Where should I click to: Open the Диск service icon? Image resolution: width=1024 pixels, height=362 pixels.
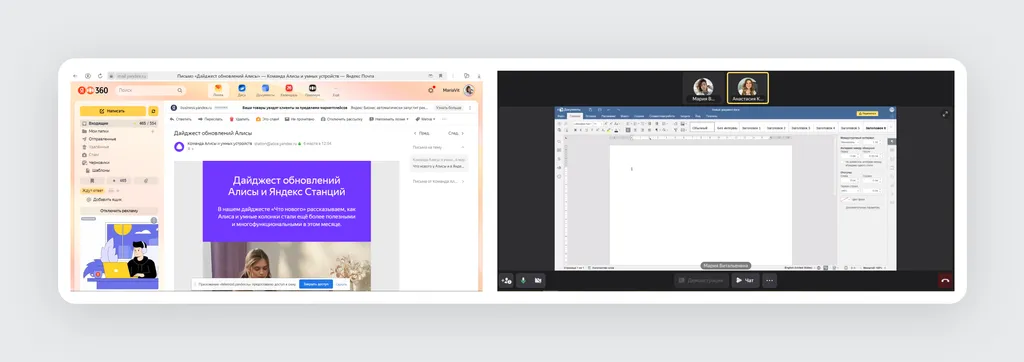[x=242, y=90]
